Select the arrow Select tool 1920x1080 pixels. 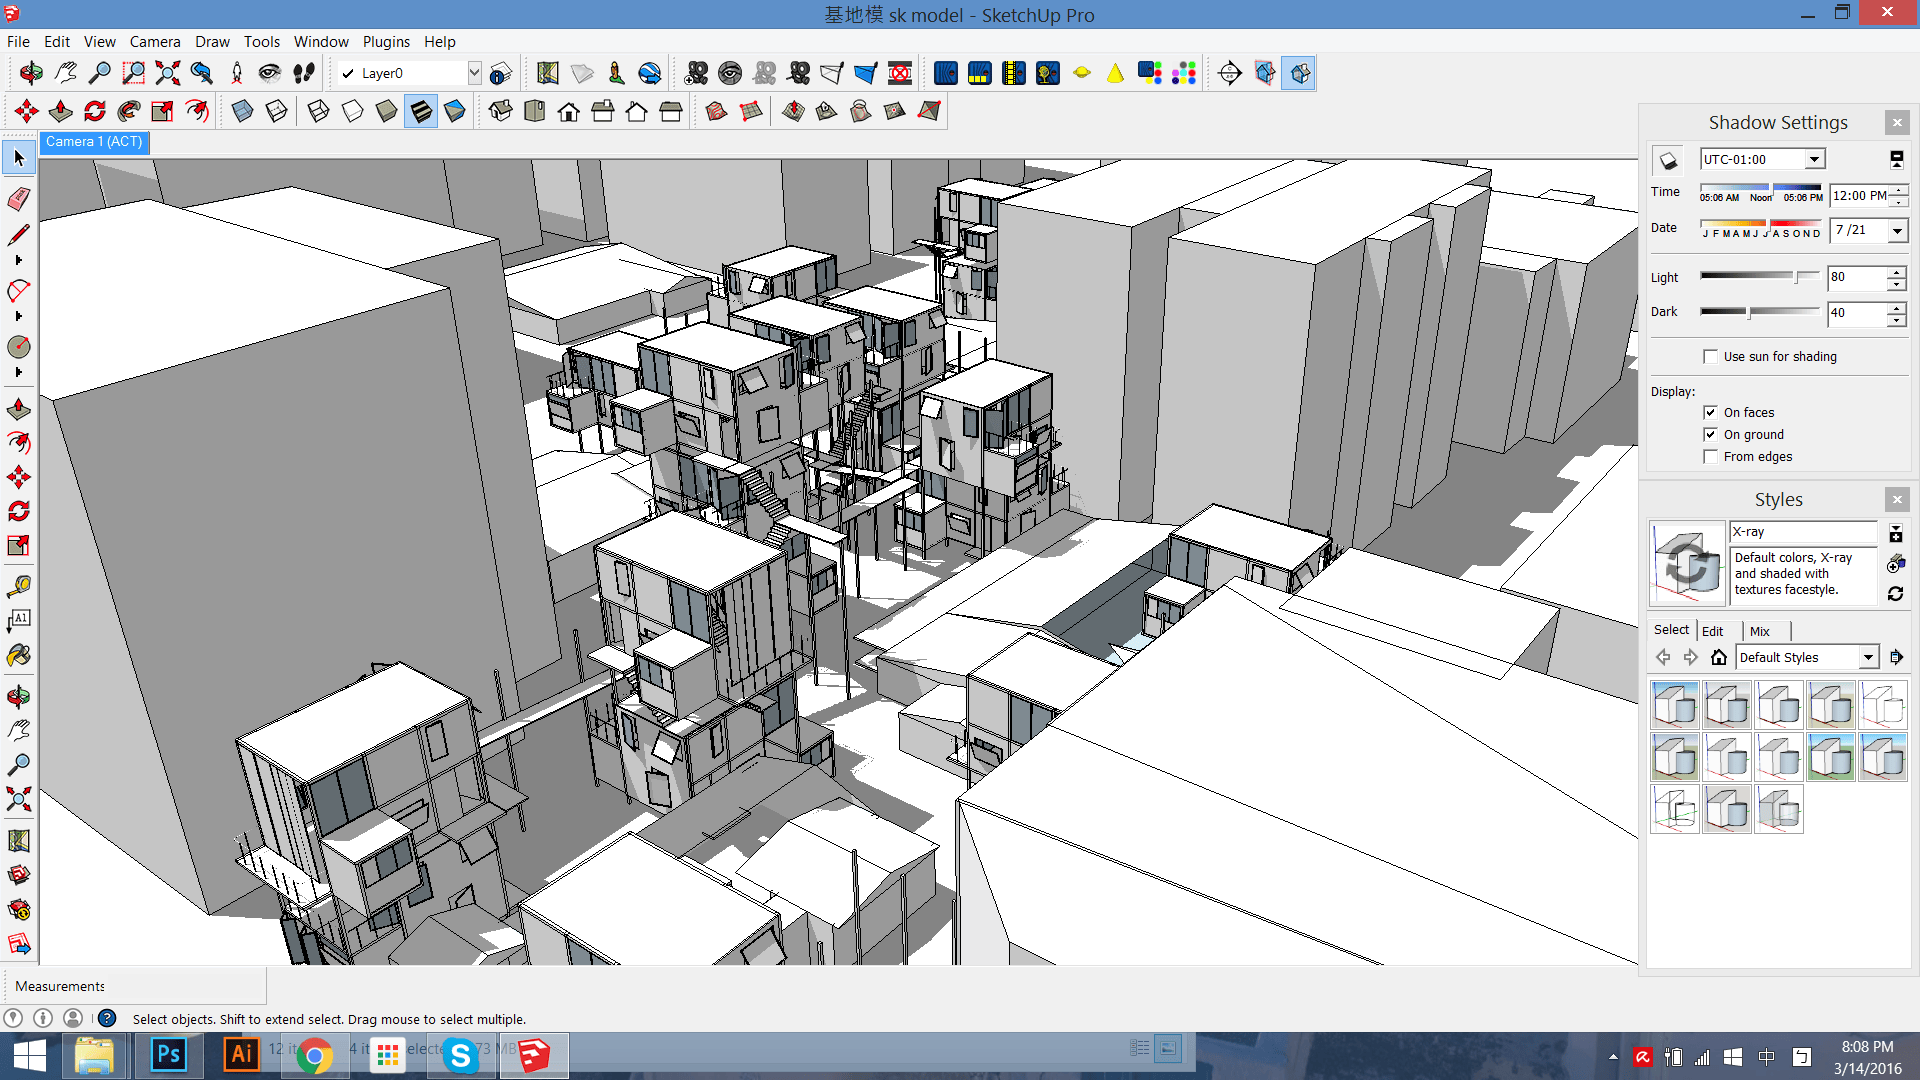pyautogui.click(x=19, y=158)
